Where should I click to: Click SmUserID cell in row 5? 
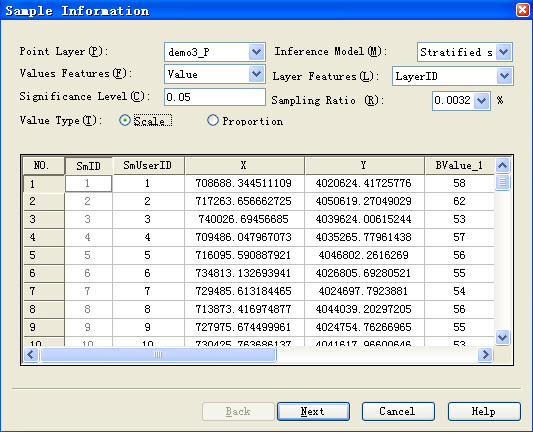pos(148,256)
